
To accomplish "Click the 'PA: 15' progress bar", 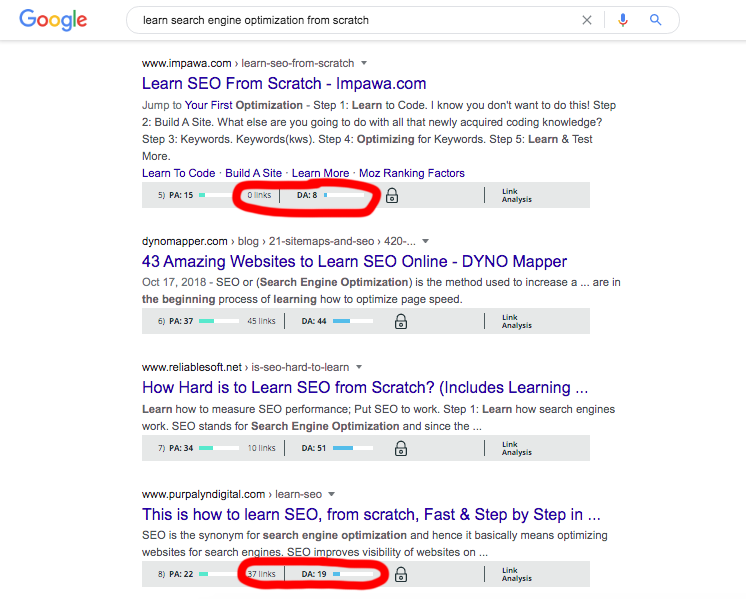I will click(x=214, y=195).
